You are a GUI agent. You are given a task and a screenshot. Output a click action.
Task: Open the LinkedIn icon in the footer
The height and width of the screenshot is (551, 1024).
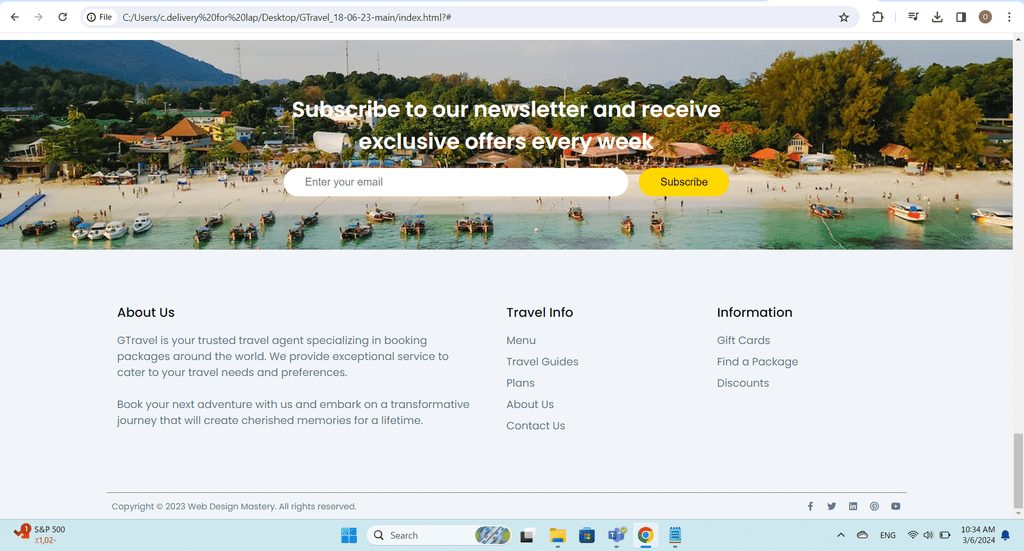[853, 507]
